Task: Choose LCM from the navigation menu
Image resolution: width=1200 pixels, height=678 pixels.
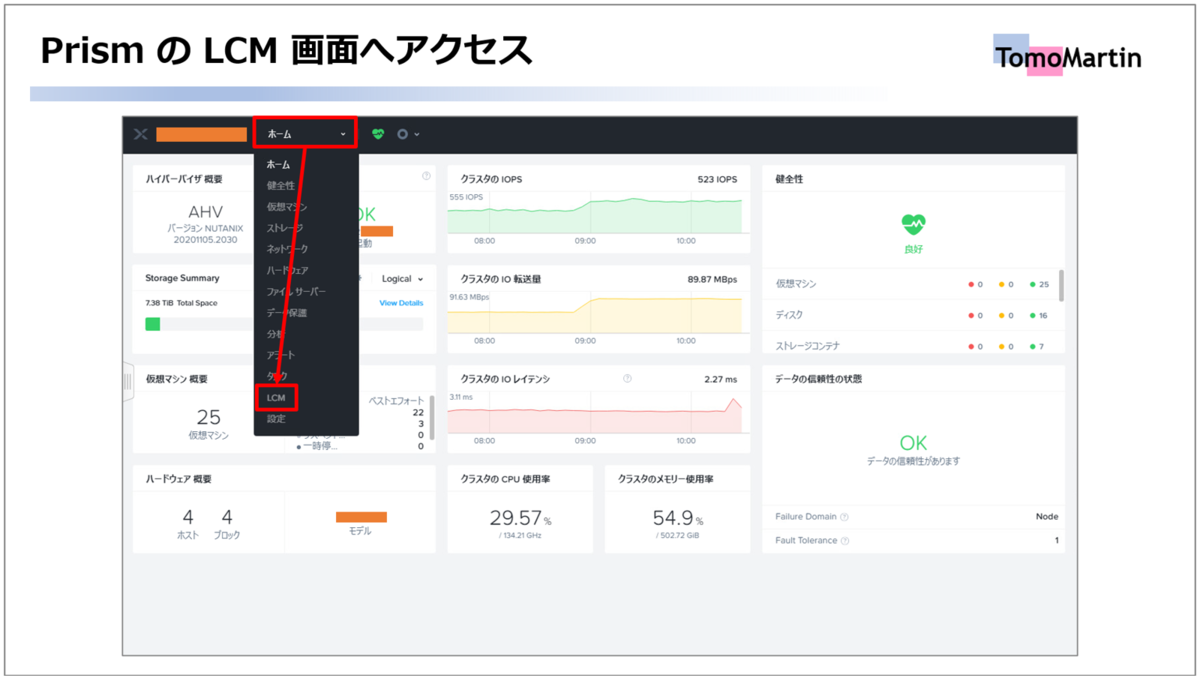Action: click(276, 398)
